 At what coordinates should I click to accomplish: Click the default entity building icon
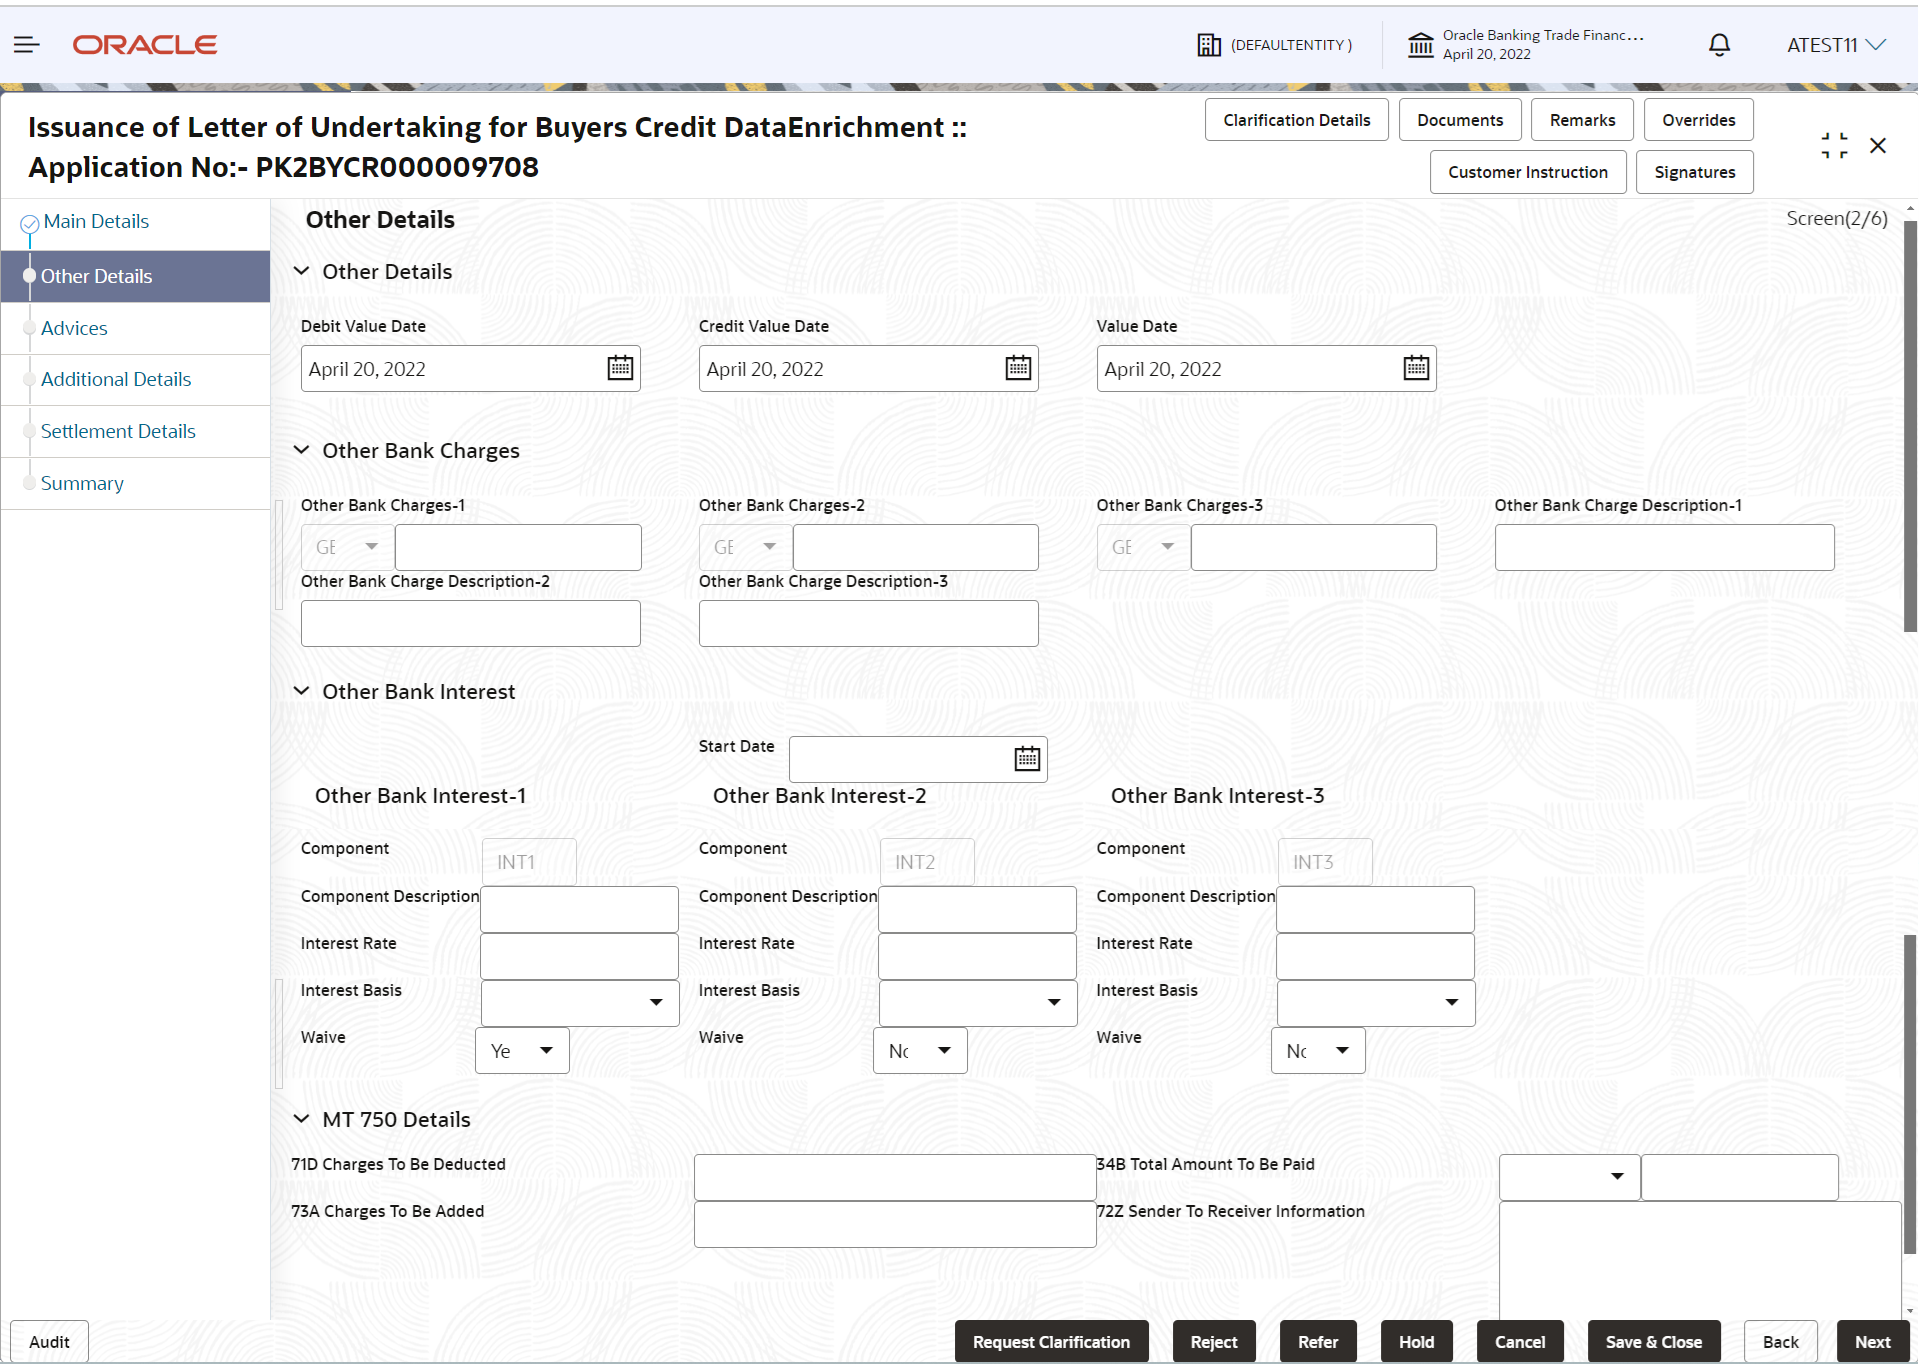[x=1209, y=45]
